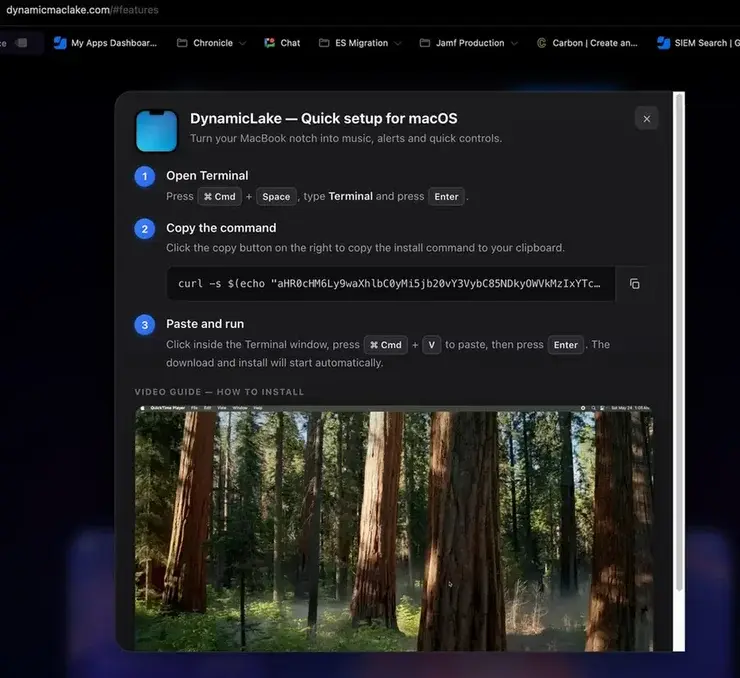This screenshot has height=678, width=740.
Task: Expand the Chronicle bookmark folder
Action: point(211,43)
